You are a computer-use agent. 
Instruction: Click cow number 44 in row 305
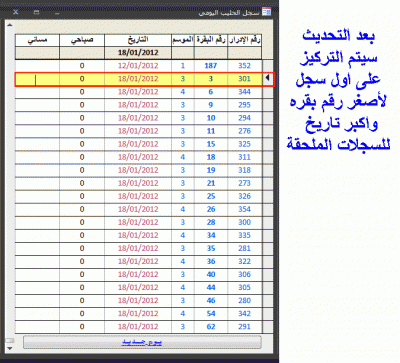click(211, 287)
